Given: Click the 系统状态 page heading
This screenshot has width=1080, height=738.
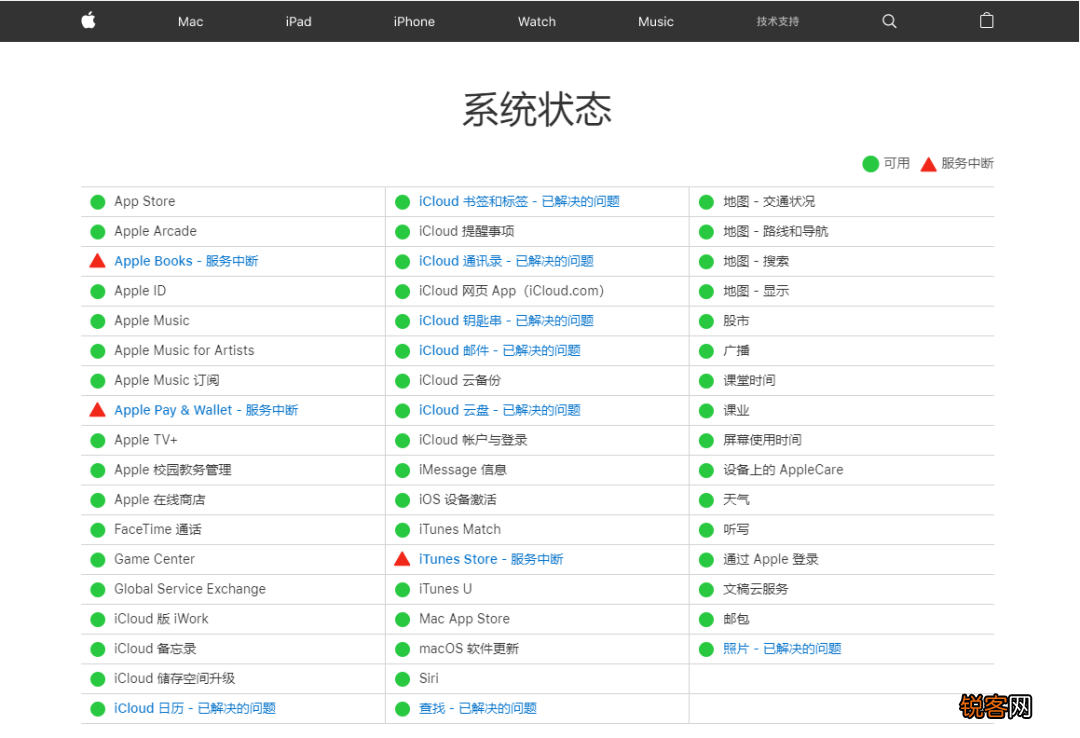Looking at the screenshot, I should pyautogui.click(x=537, y=109).
